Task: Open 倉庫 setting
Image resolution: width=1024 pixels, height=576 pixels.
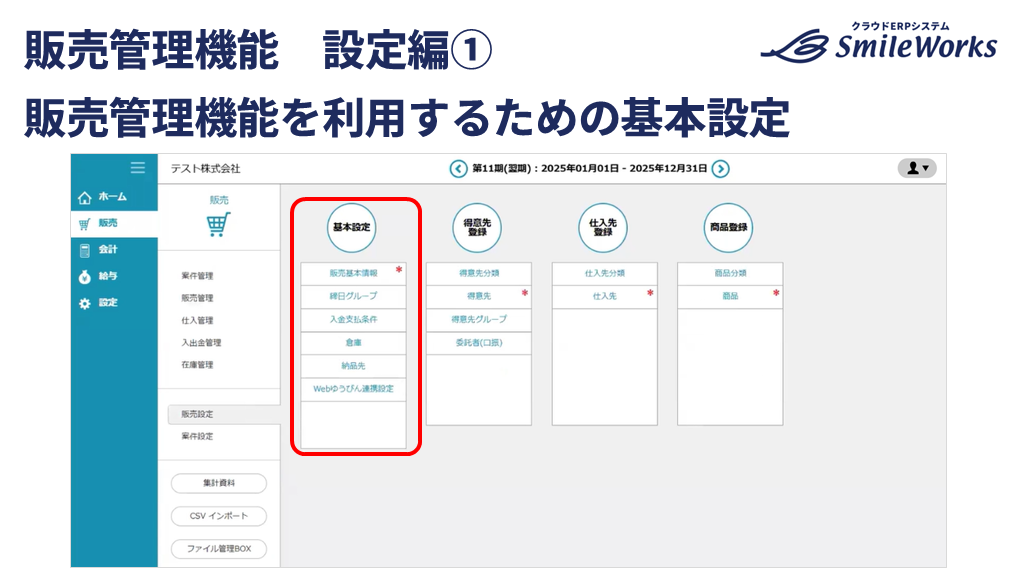Action: coord(353,342)
